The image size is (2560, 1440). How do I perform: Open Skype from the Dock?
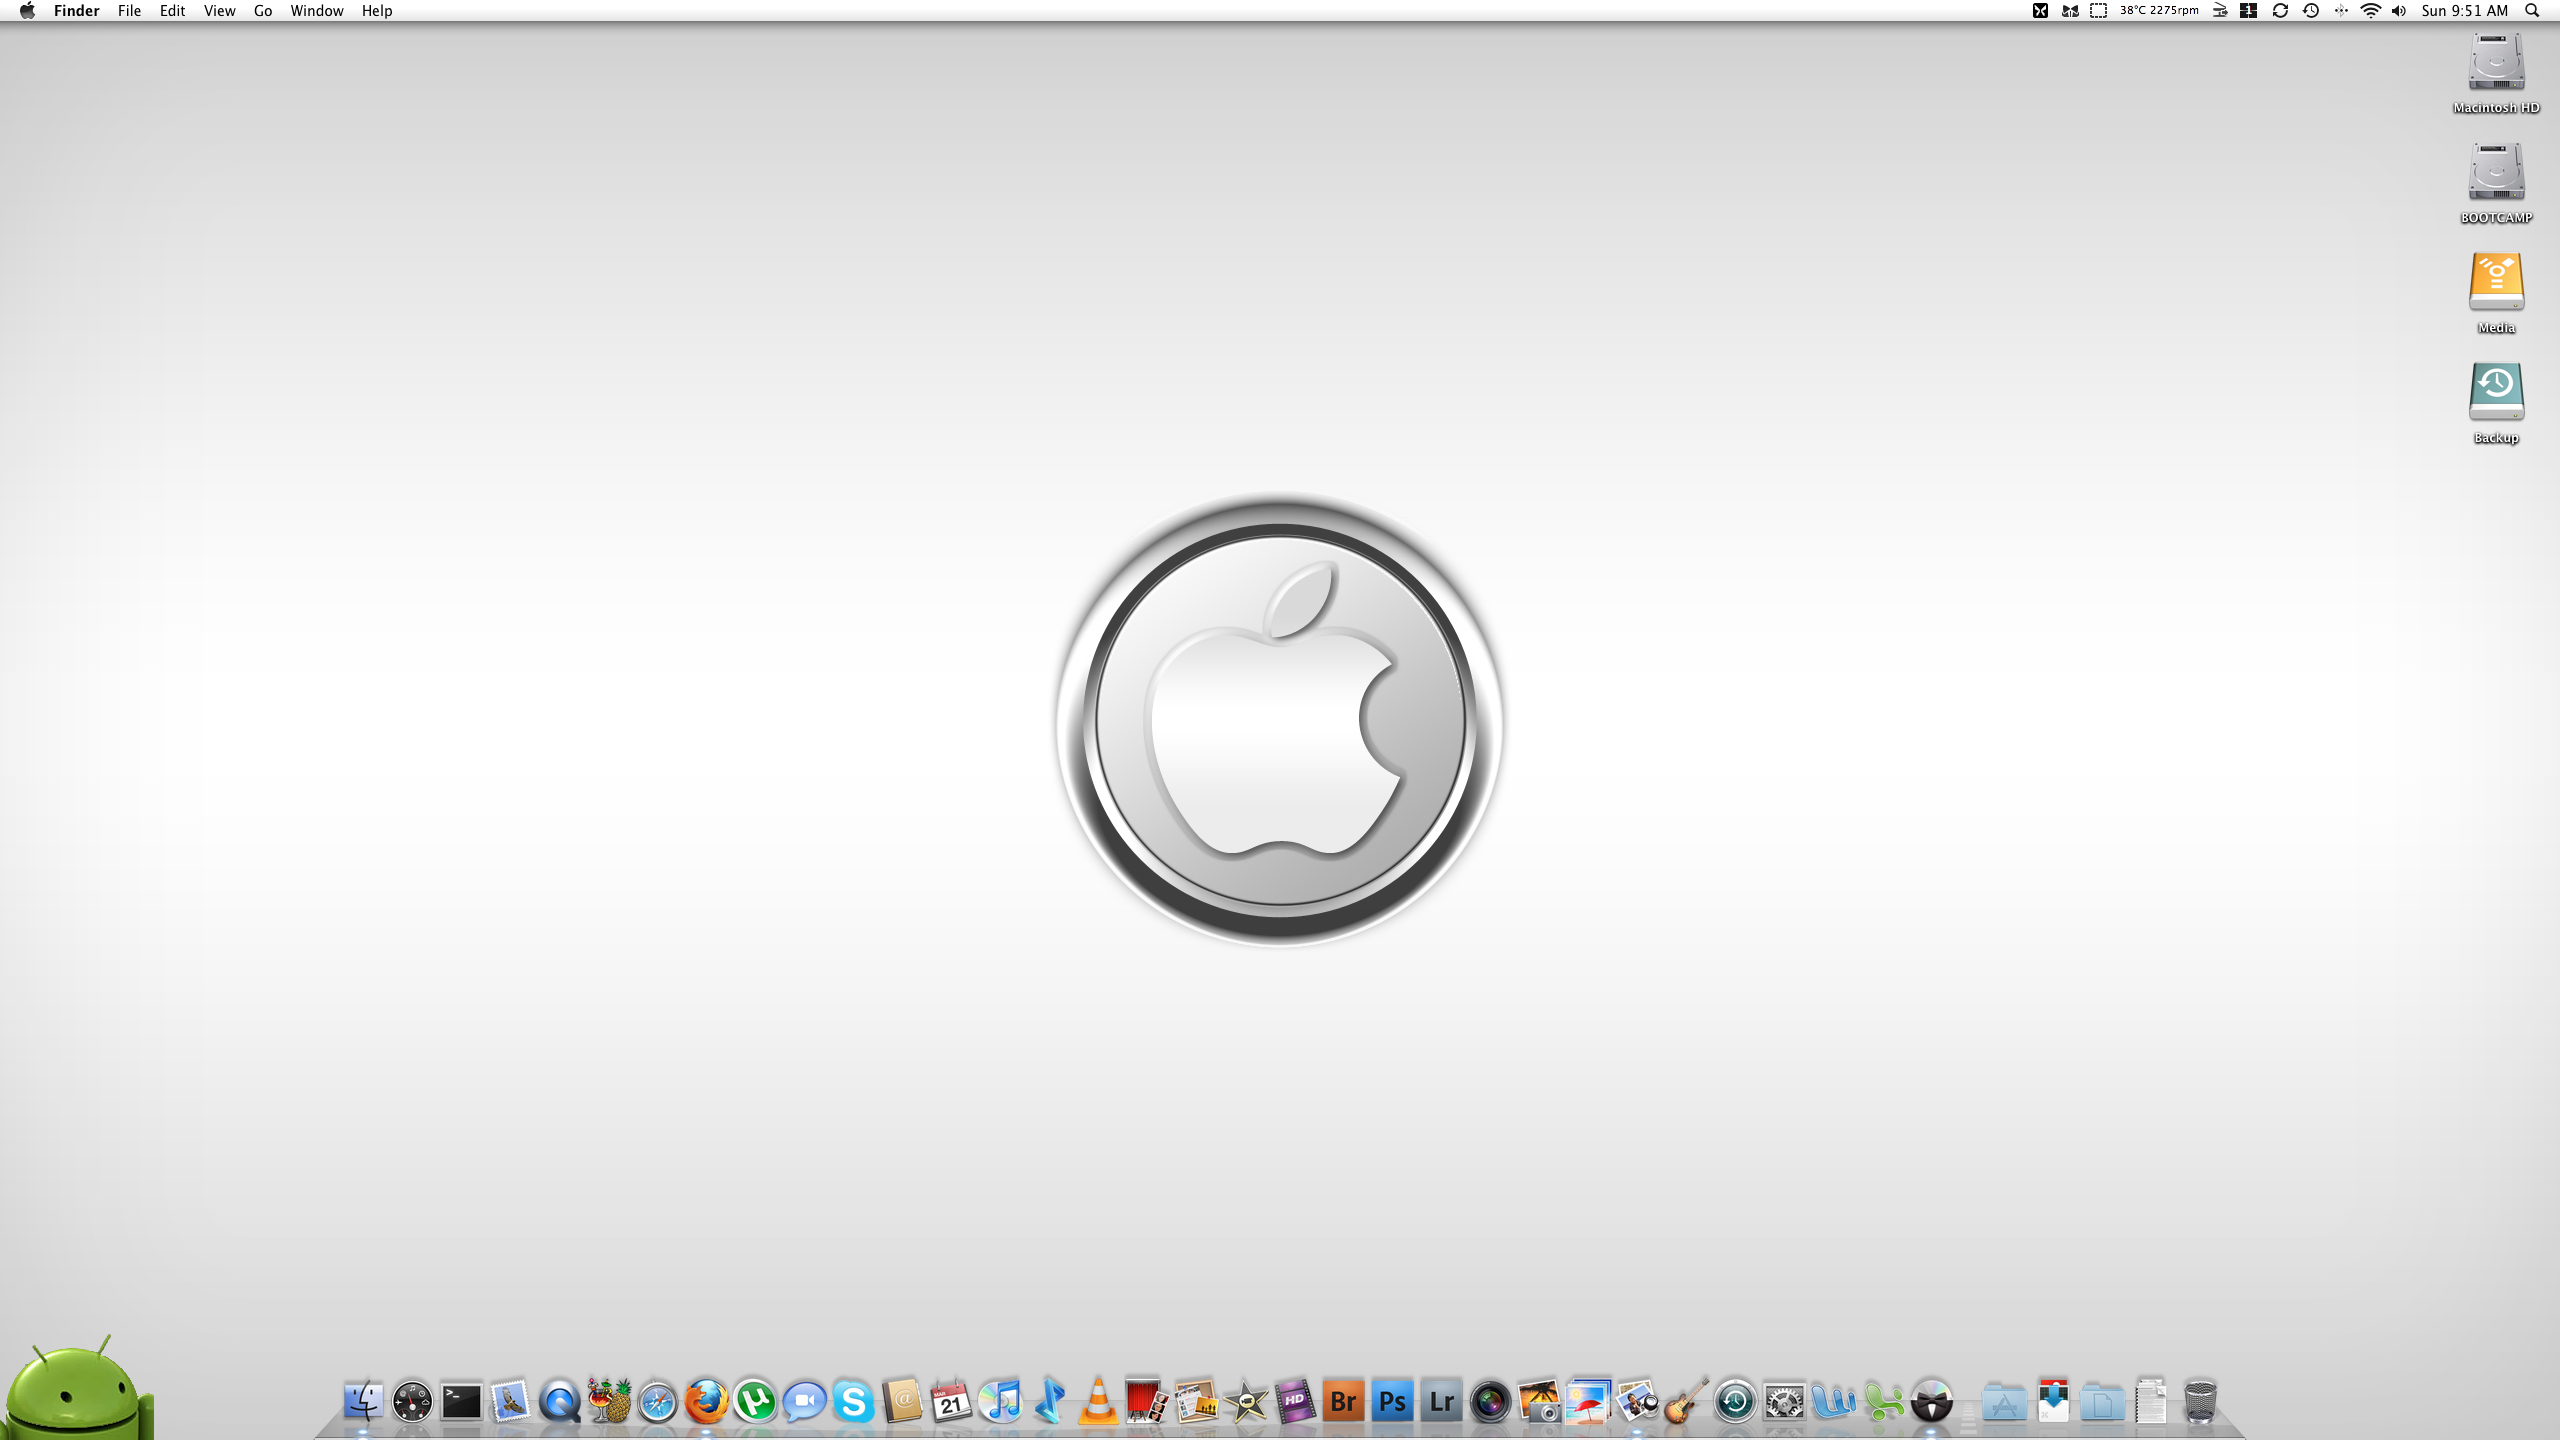click(x=853, y=1401)
